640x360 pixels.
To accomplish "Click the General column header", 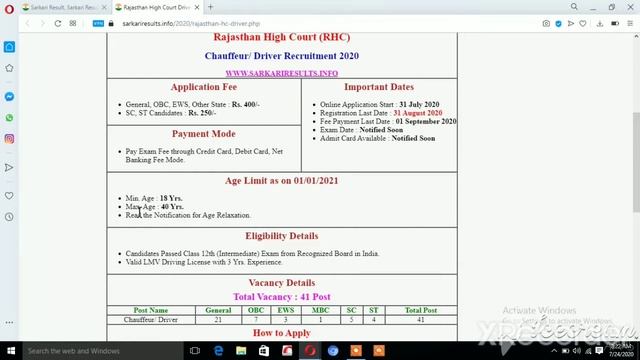I will [218, 310].
